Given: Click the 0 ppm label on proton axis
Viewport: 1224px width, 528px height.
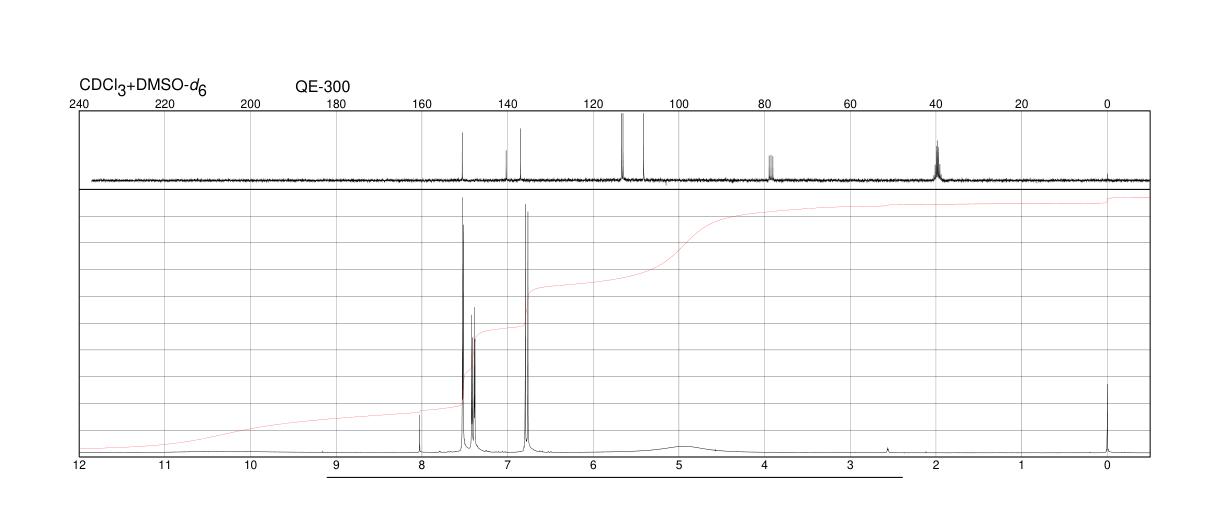Looking at the screenshot, I should 1107,465.
